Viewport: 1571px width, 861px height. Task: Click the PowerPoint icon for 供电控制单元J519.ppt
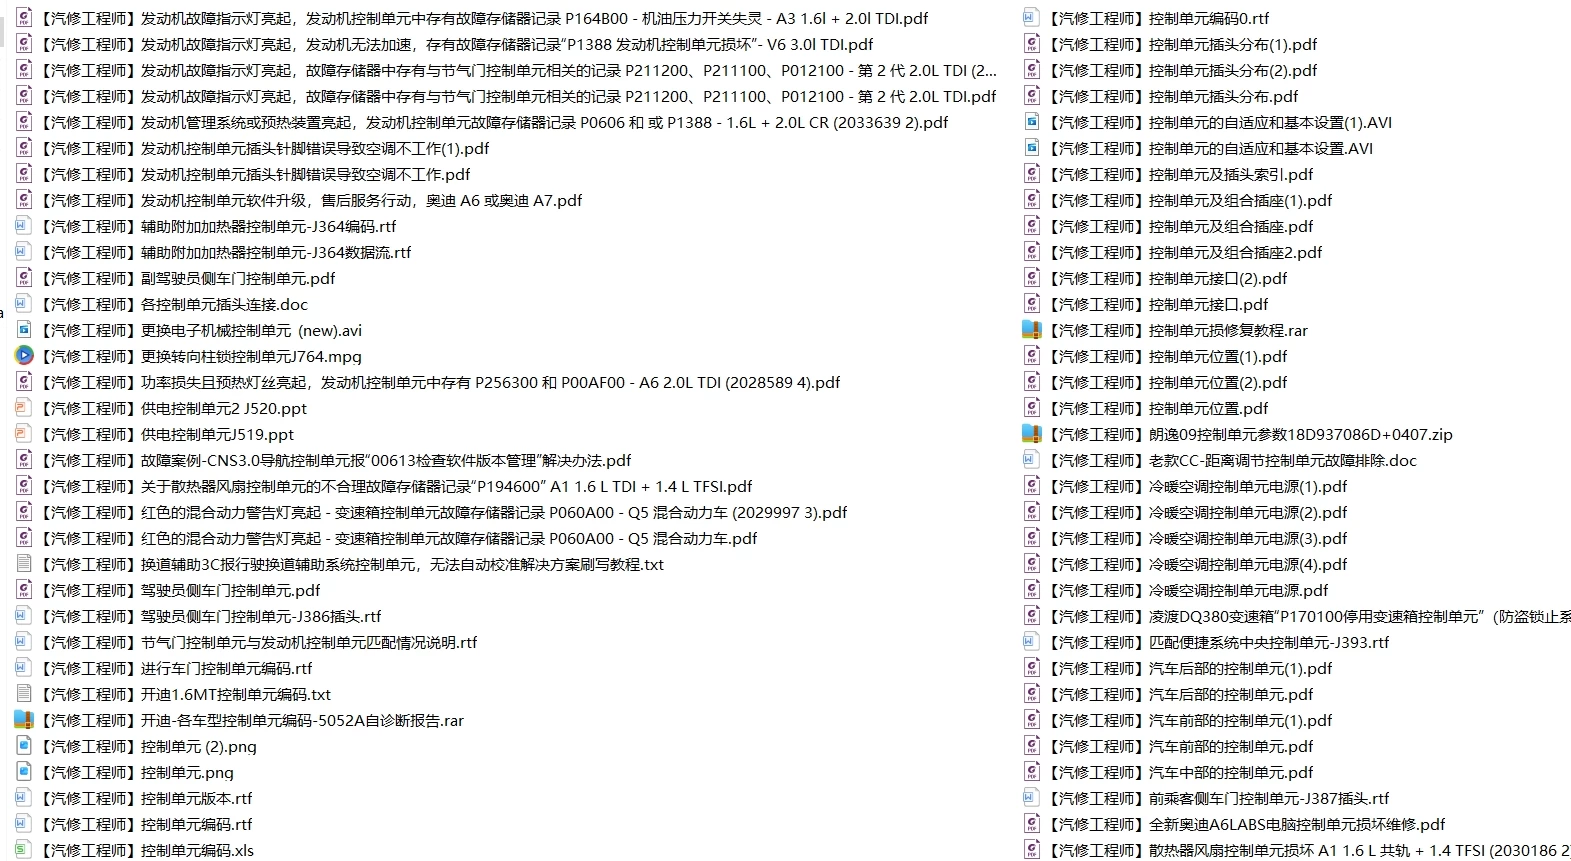[x=24, y=434]
